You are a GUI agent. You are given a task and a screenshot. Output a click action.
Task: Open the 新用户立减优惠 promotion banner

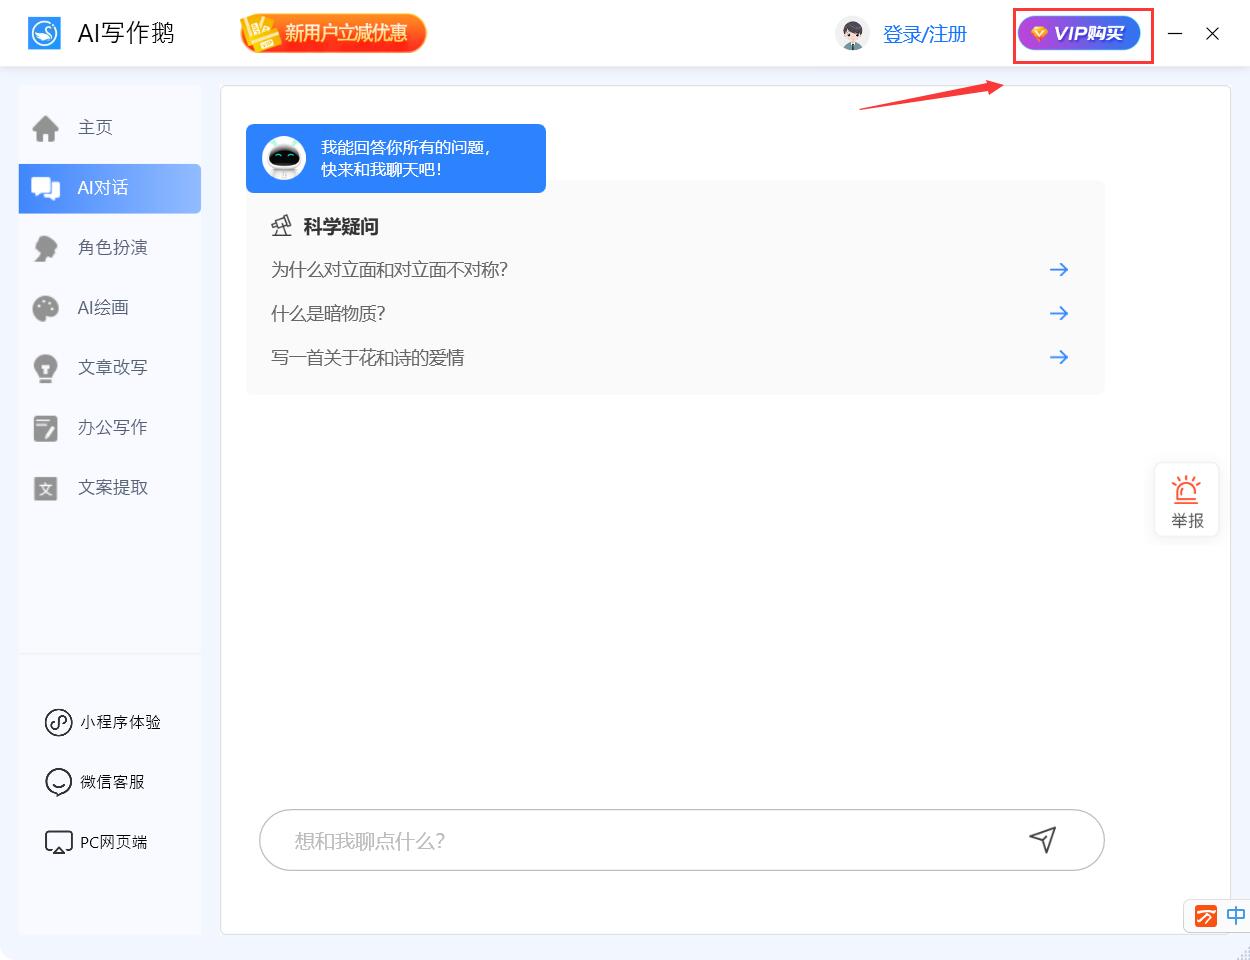coord(333,33)
